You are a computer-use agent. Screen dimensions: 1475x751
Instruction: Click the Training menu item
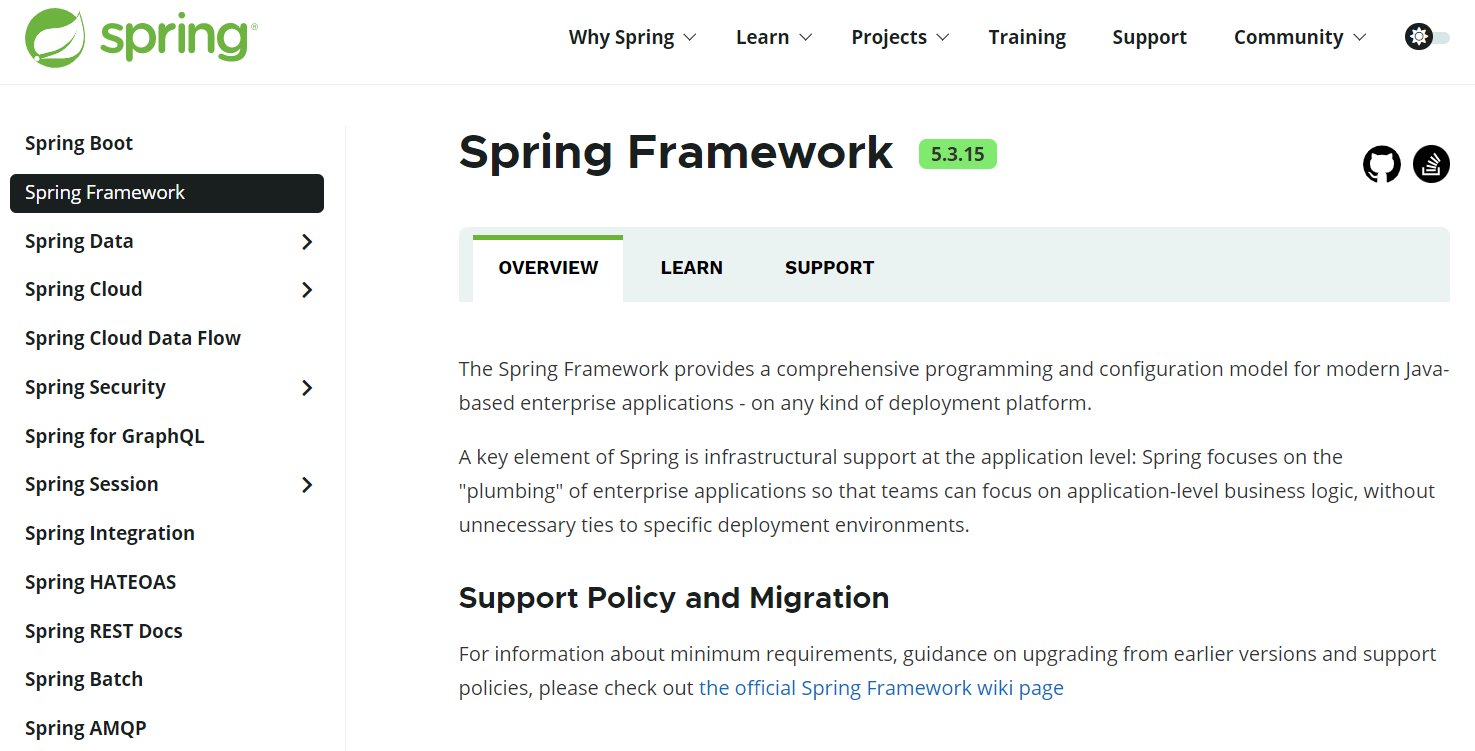click(1027, 37)
